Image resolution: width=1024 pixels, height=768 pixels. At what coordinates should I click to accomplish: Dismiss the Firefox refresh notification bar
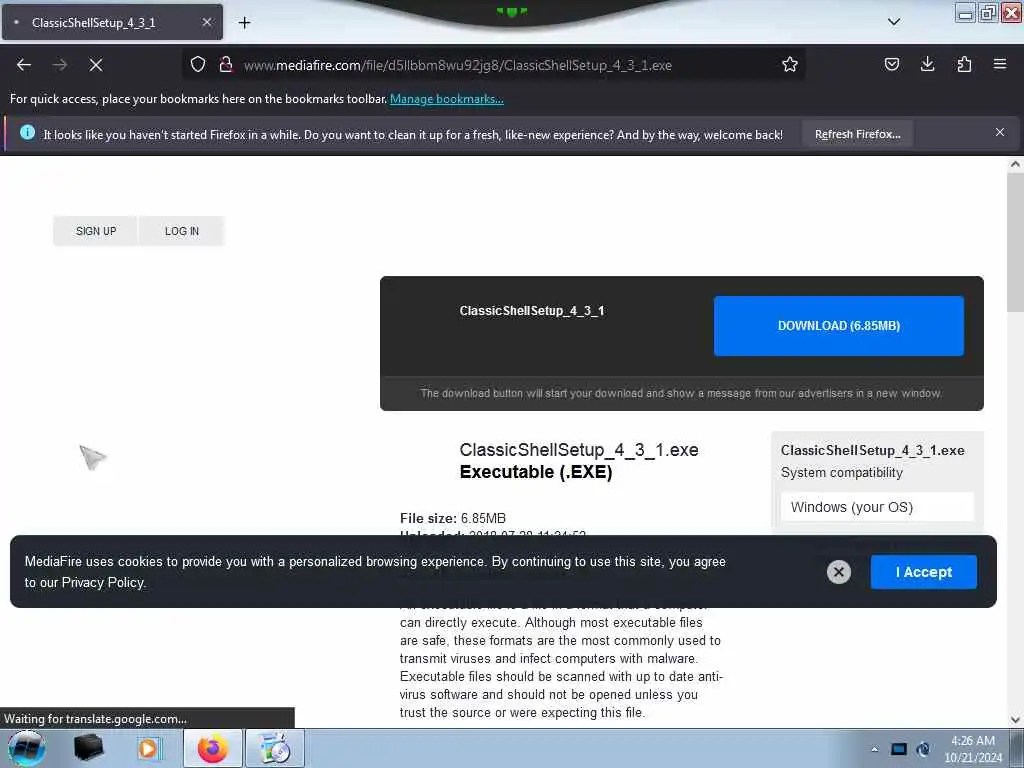[x=1000, y=133]
